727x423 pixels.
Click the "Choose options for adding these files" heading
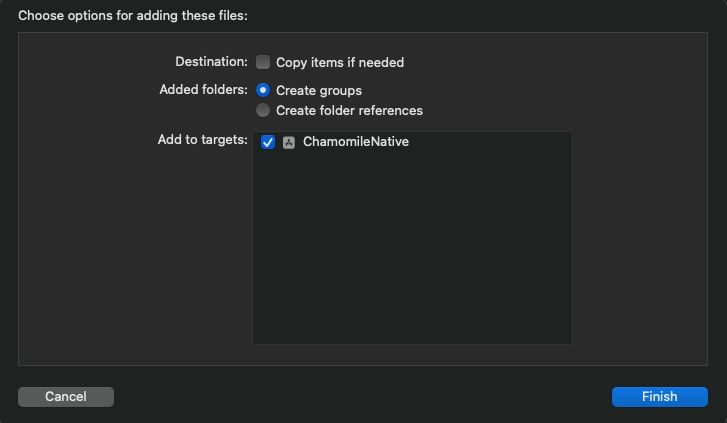click(x=133, y=15)
